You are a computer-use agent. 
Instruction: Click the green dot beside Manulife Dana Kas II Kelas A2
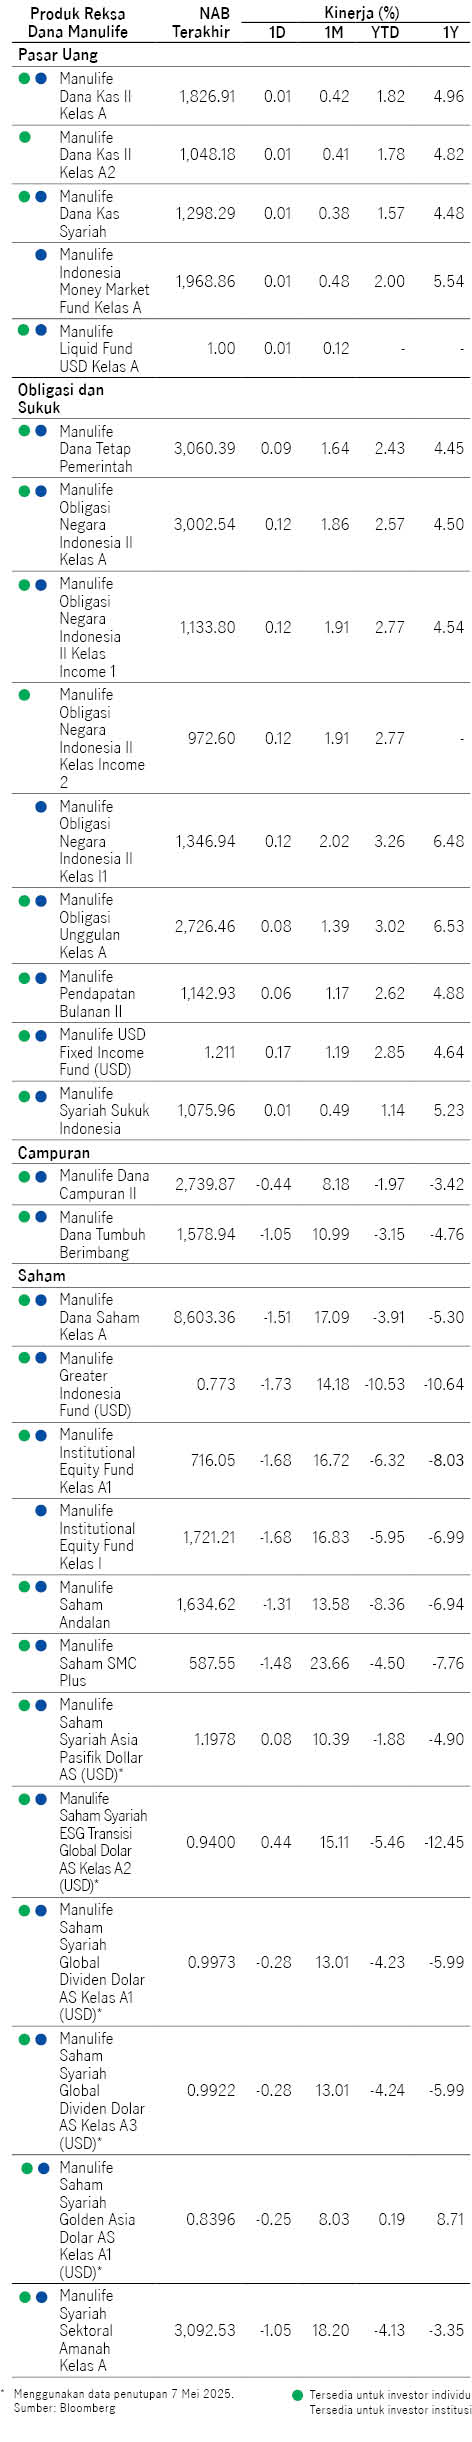coord(25,137)
